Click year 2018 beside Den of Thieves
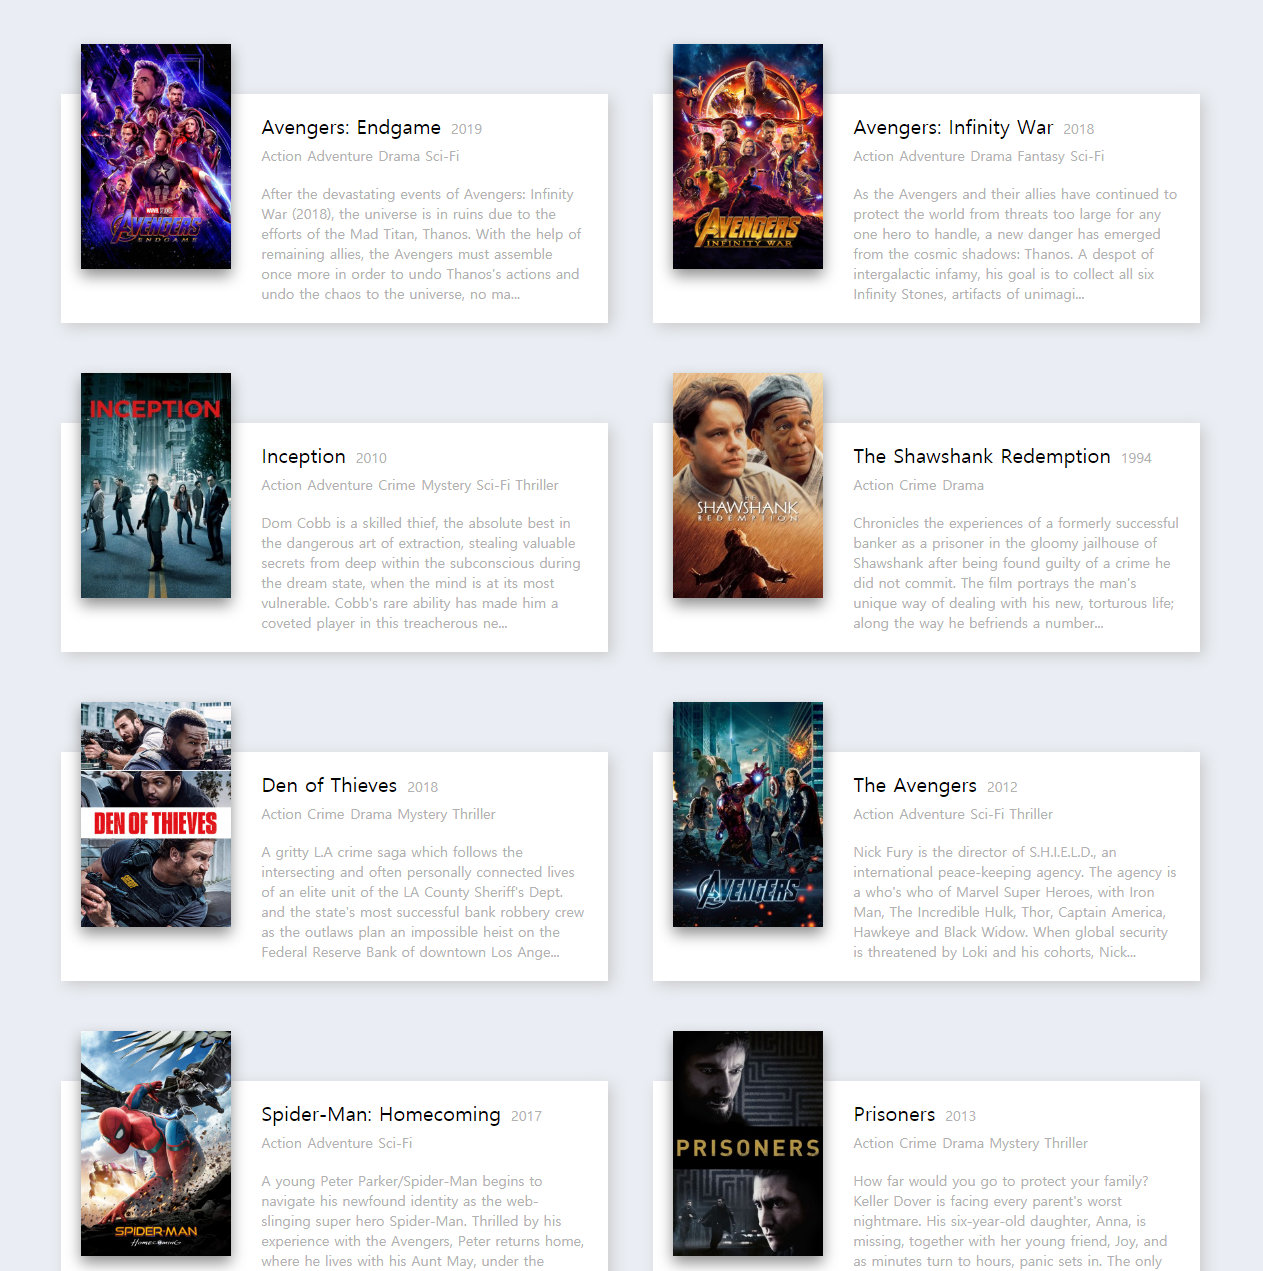 422,787
